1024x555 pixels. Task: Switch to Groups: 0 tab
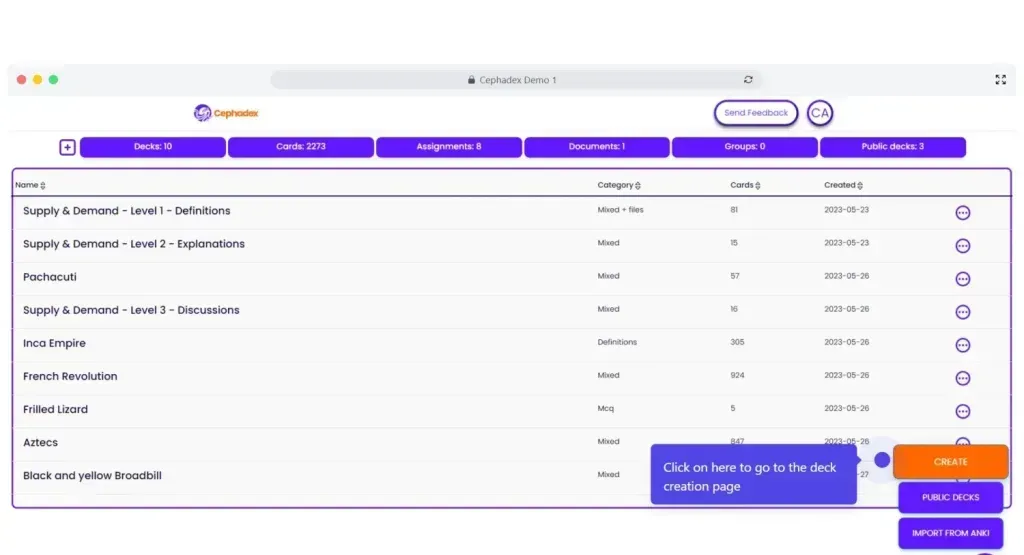coord(744,147)
